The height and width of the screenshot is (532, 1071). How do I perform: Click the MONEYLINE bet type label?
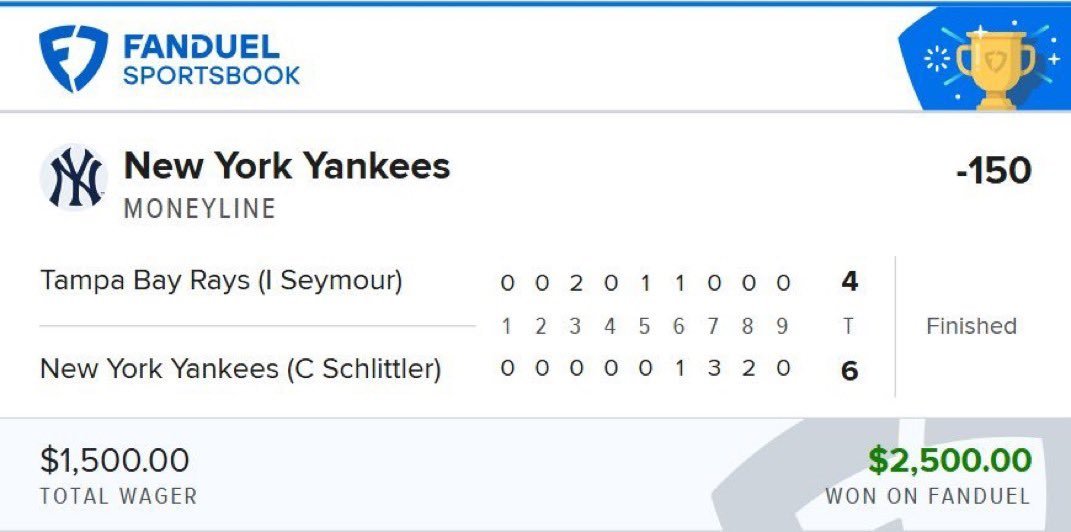pos(199,208)
